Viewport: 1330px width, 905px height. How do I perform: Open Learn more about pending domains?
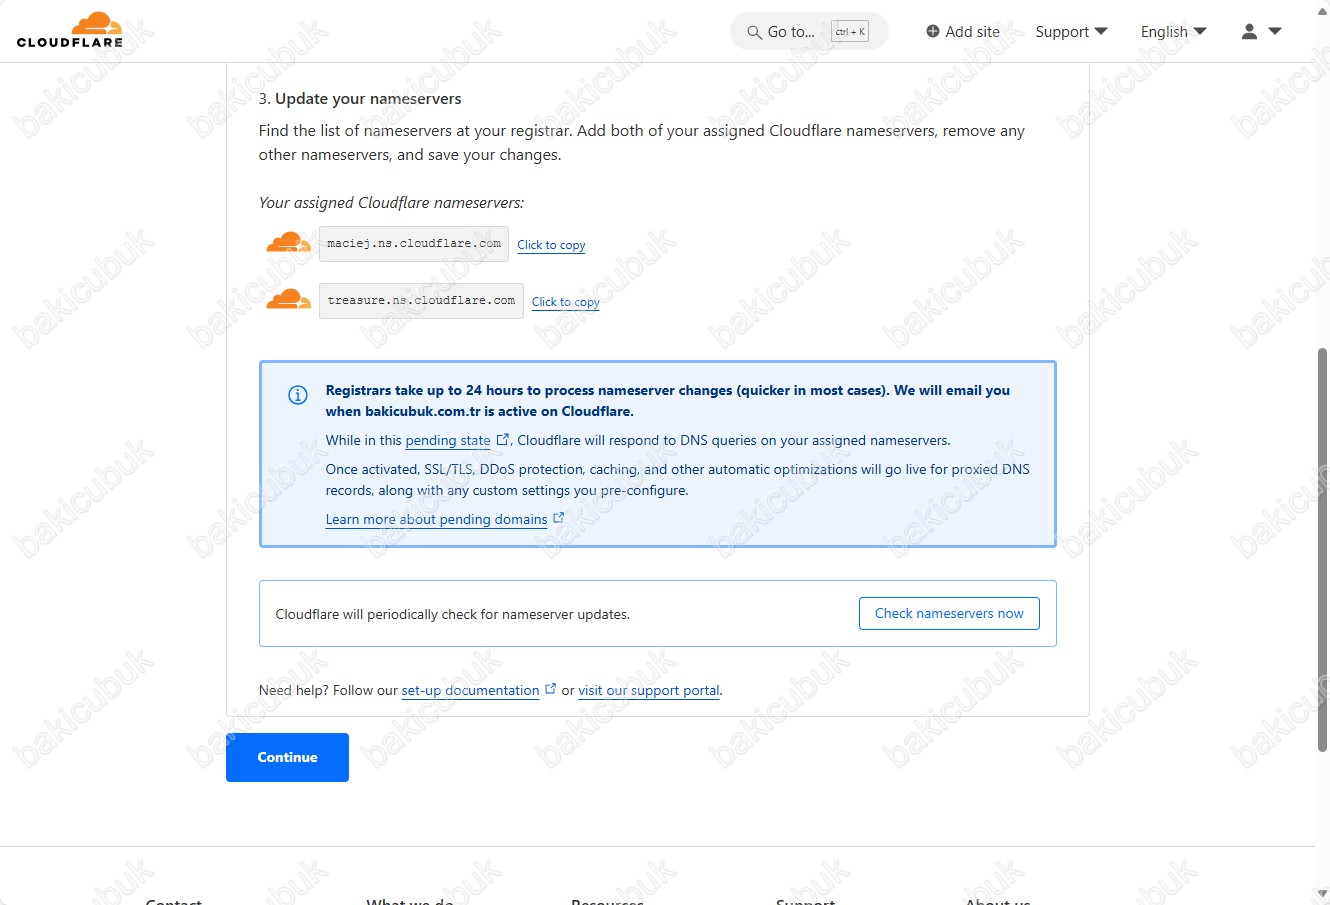pyautogui.click(x=436, y=519)
